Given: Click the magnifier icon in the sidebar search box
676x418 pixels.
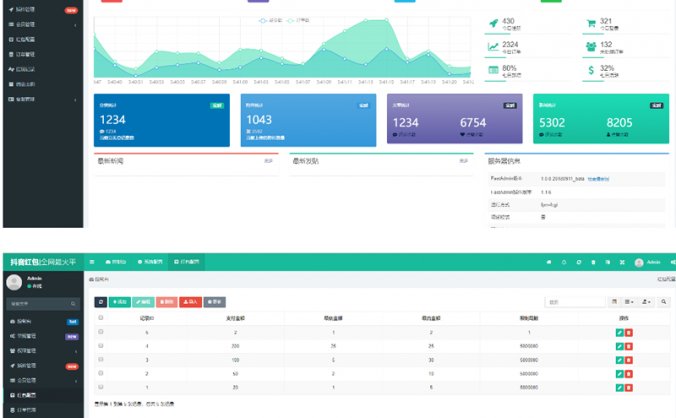Looking at the screenshot, I should point(73,302).
